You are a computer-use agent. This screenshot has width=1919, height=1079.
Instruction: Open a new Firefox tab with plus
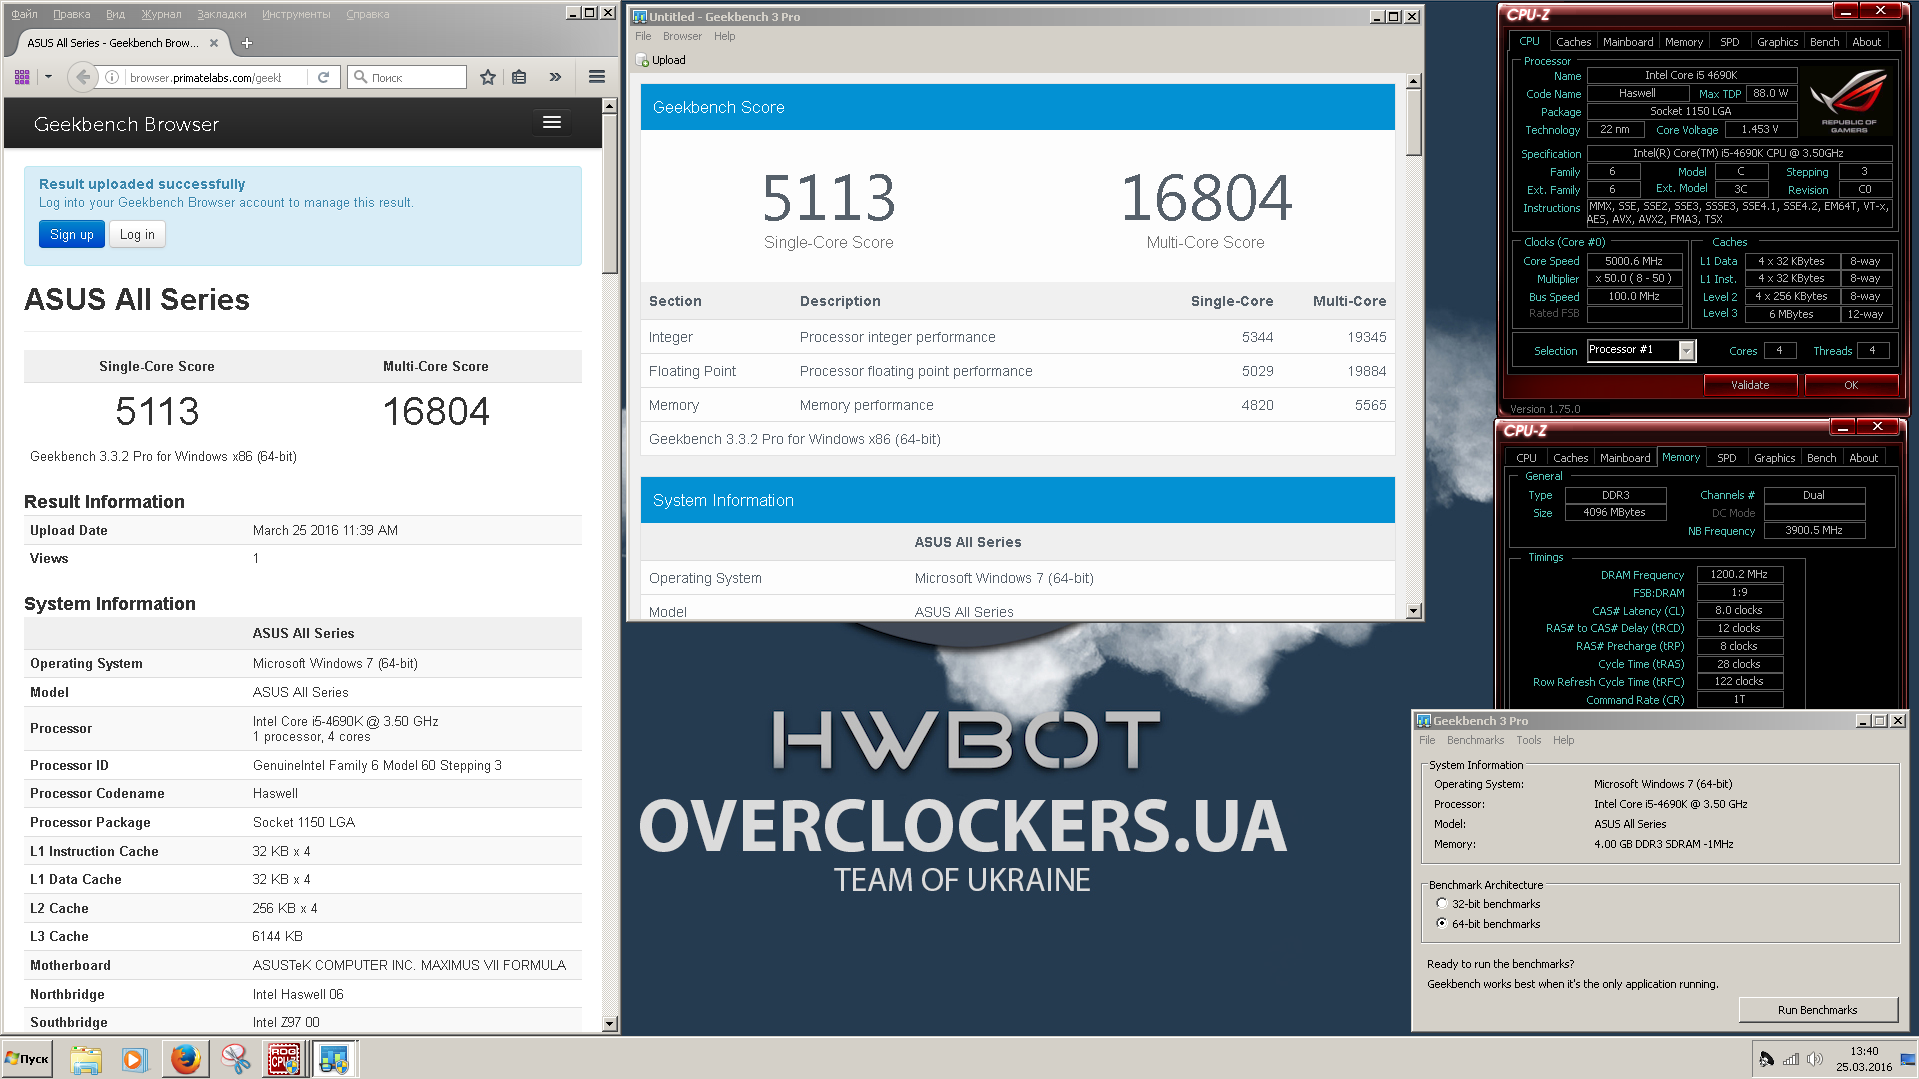coord(247,43)
